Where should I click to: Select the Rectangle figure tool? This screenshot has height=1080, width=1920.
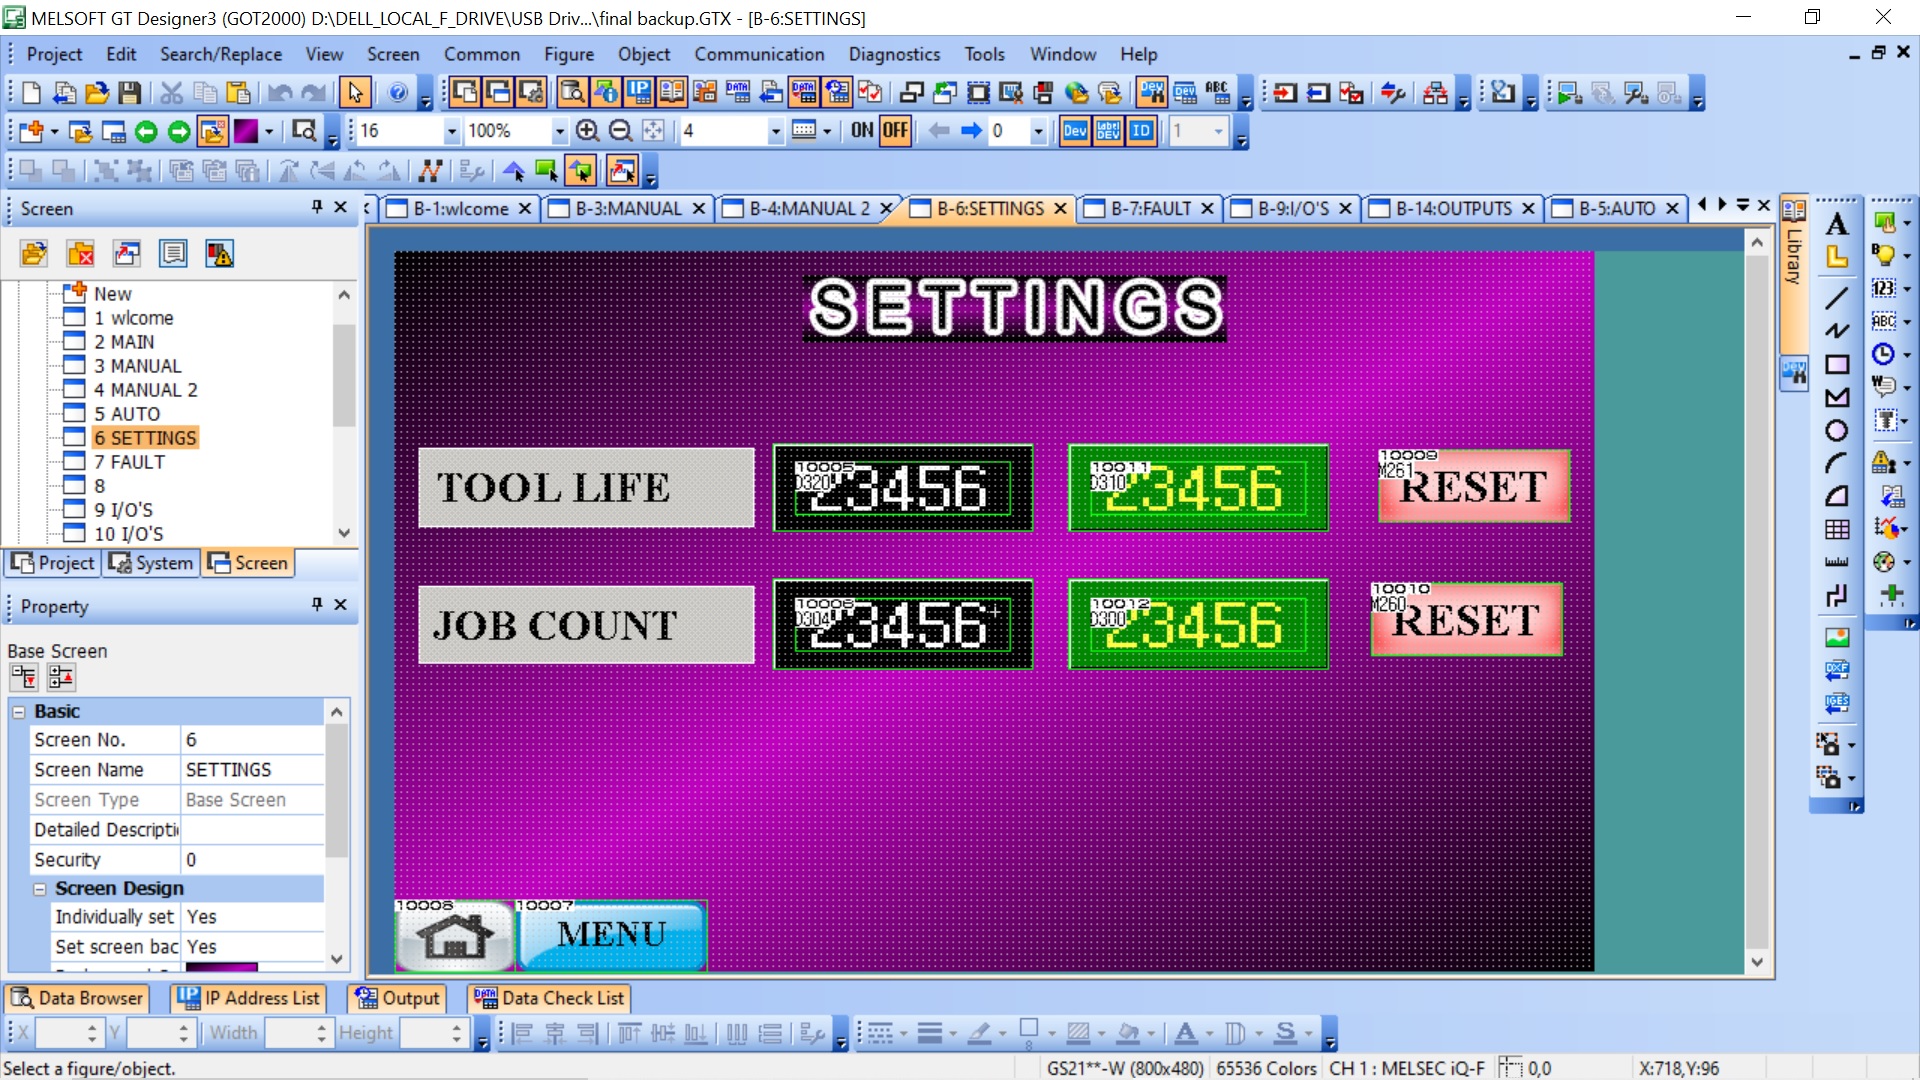tap(1837, 364)
